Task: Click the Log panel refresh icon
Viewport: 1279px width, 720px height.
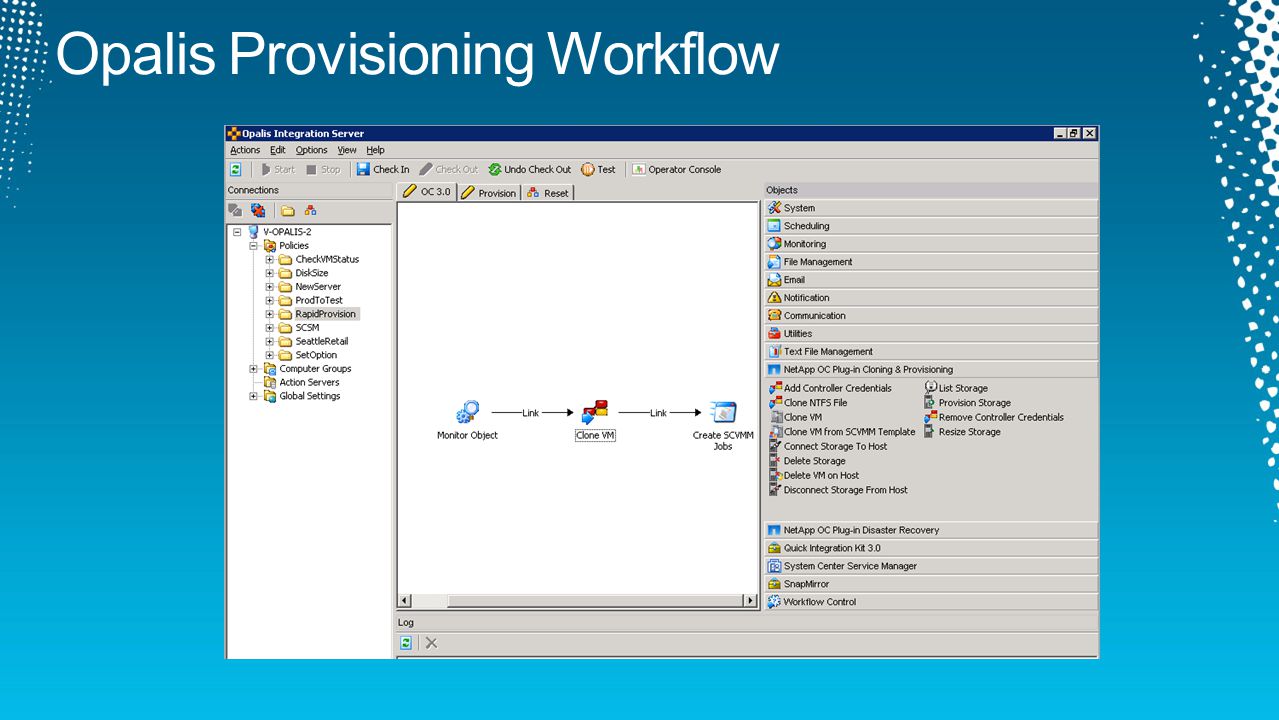Action: [406, 643]
